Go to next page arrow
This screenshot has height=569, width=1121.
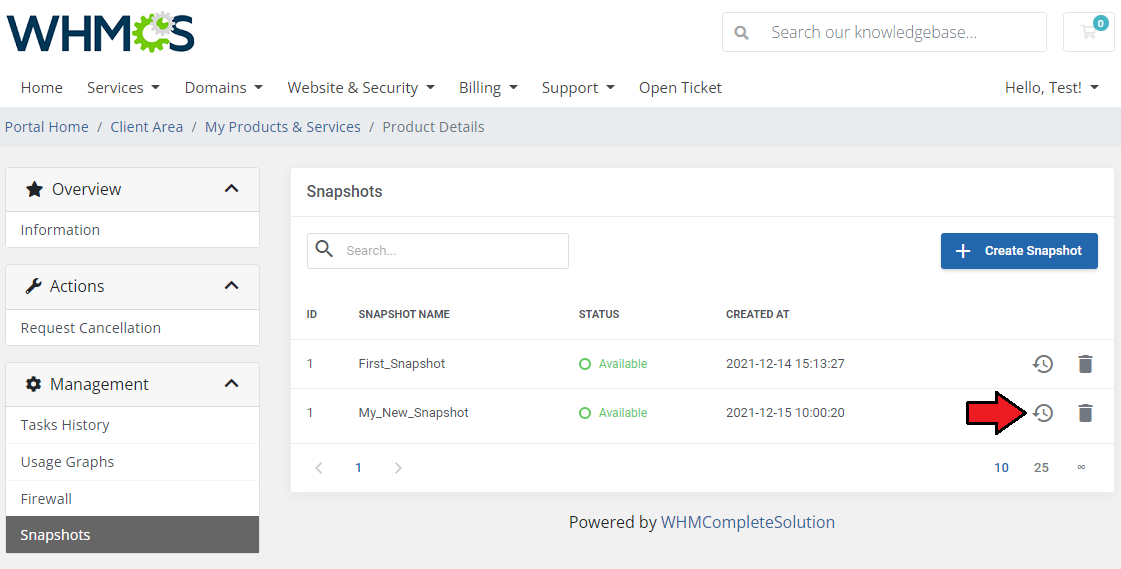(398, 467)
